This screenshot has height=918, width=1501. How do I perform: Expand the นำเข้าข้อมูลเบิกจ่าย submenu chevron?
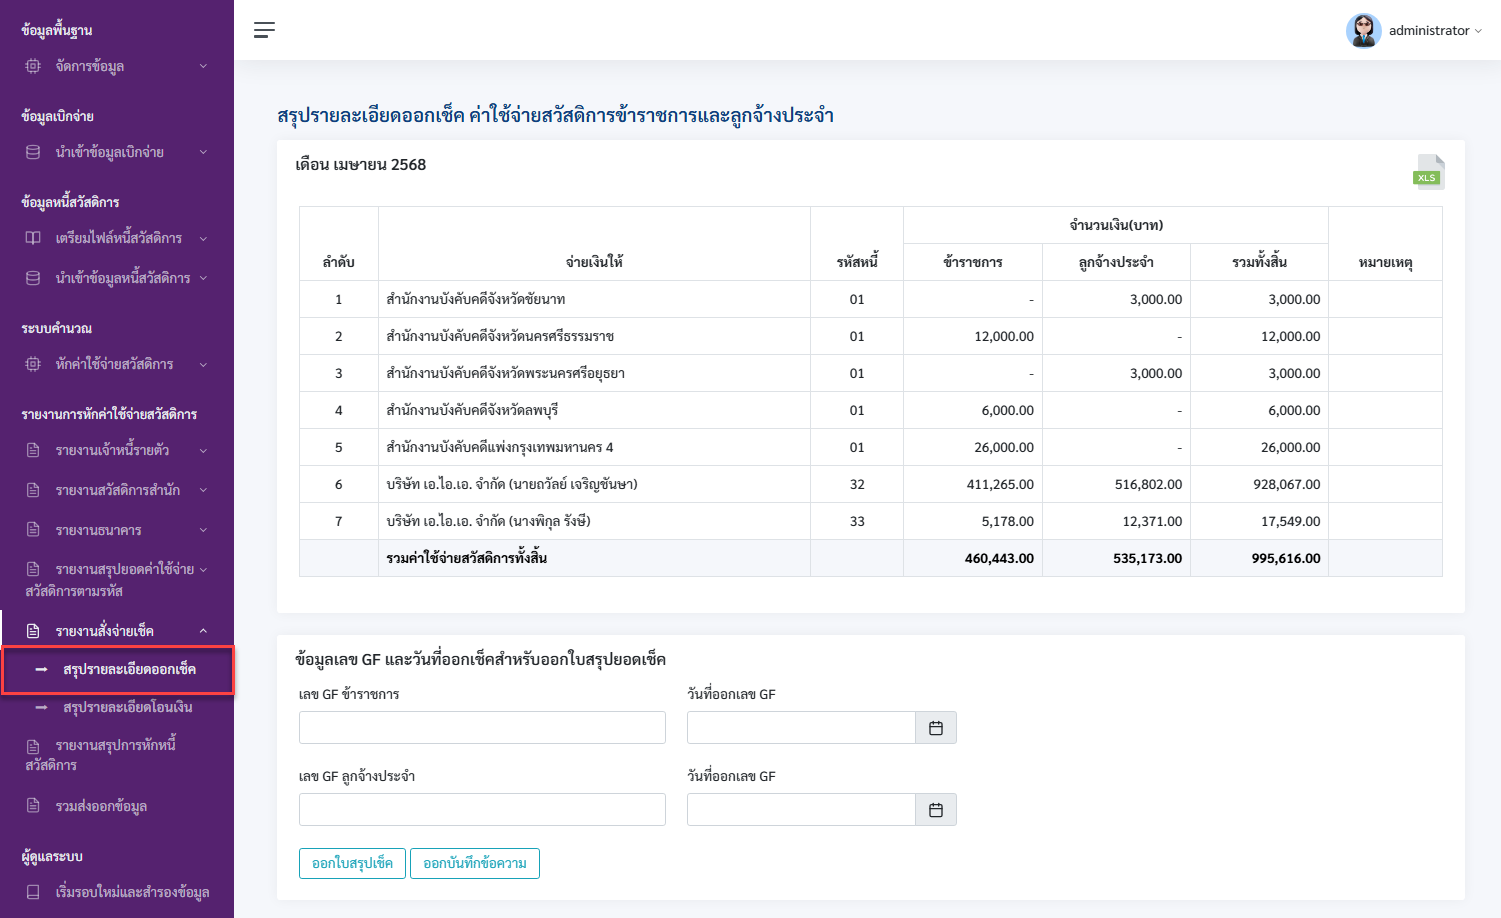point(203,152)
